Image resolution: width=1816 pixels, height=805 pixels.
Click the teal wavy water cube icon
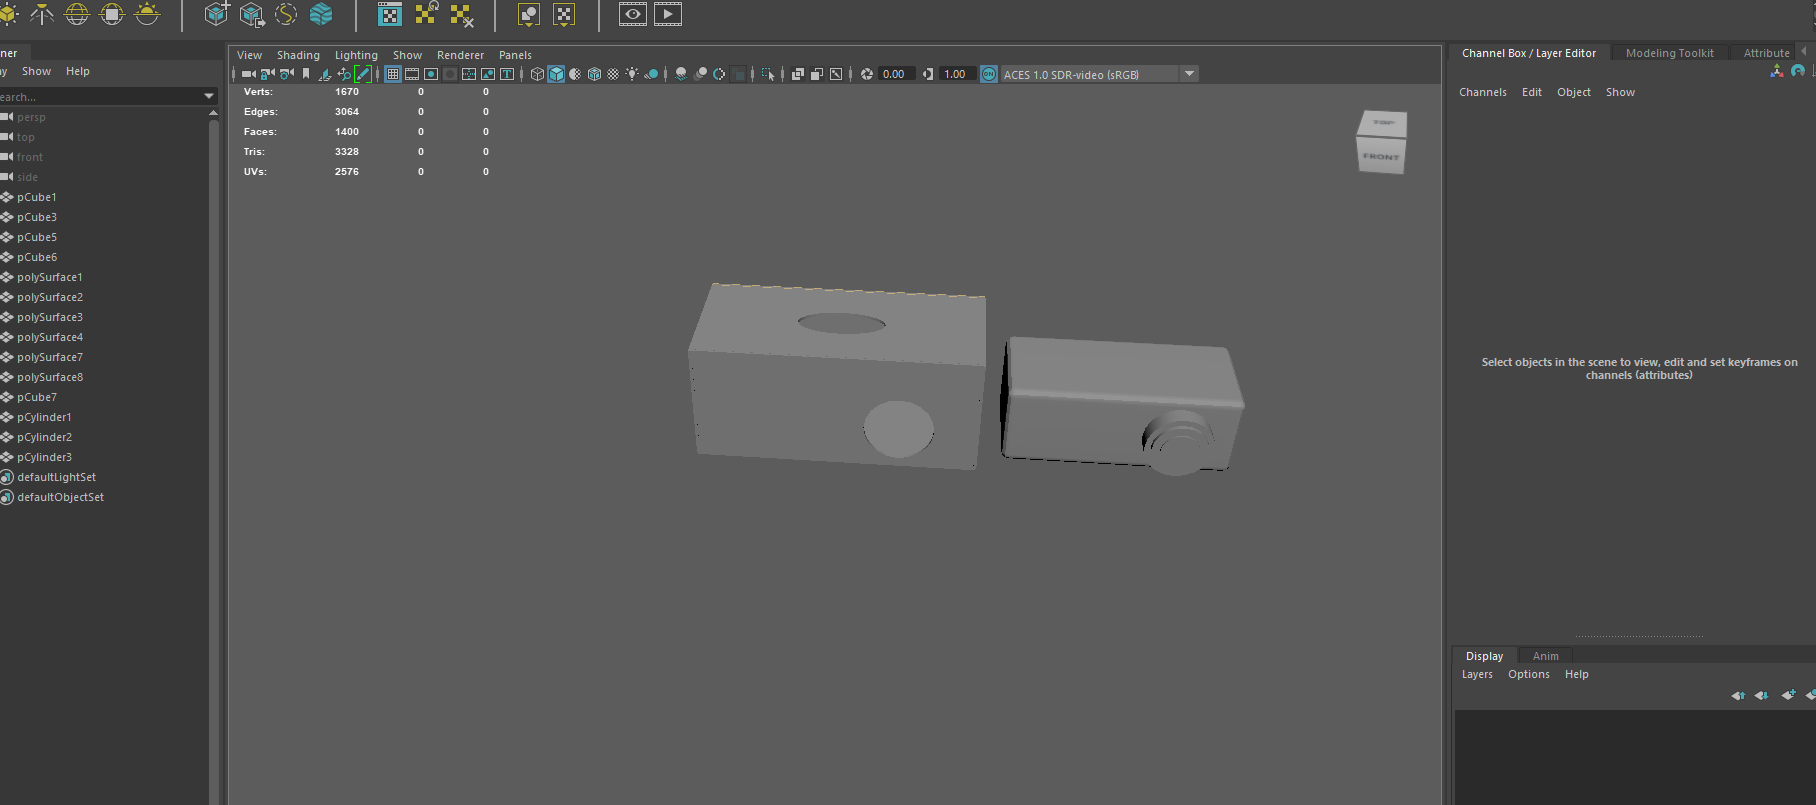(321, 14)
